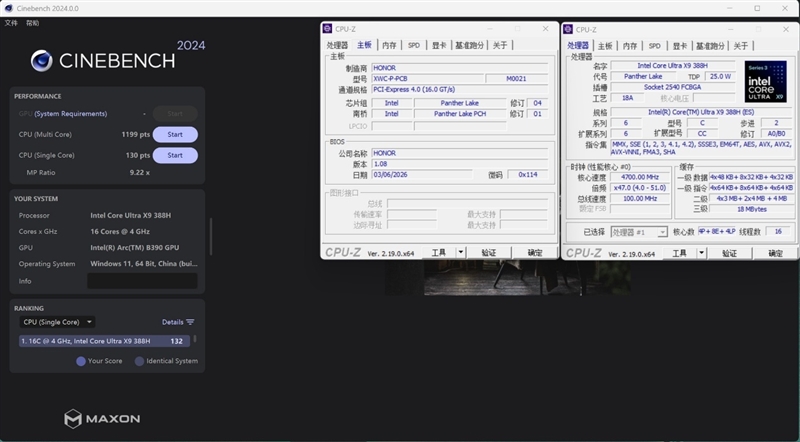The width and height of the screenshot is (800, 442).
Task: Click the Maxon logo at bottom
Action: point(102,419)
